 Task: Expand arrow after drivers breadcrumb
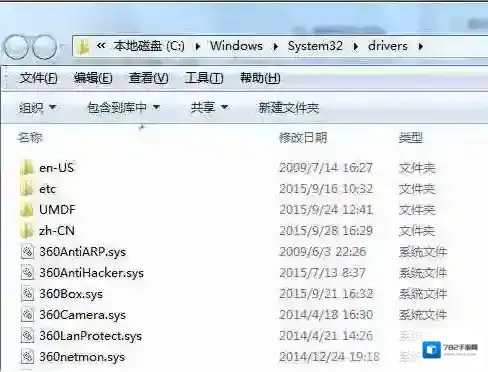click(421, 46)
